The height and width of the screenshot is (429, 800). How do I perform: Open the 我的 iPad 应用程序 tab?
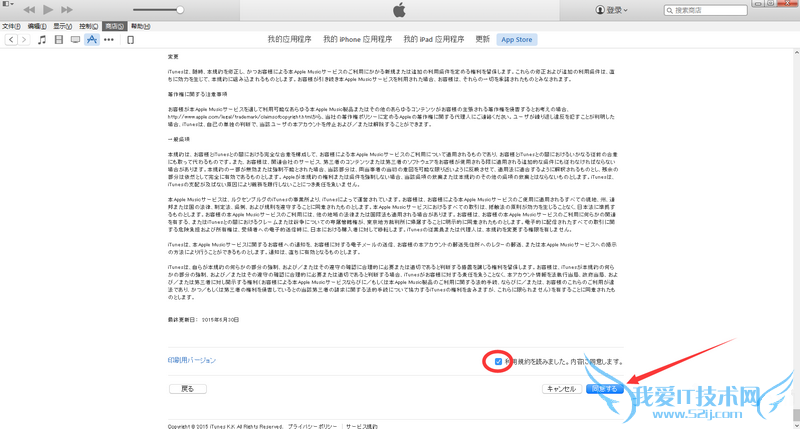(434, 39)
